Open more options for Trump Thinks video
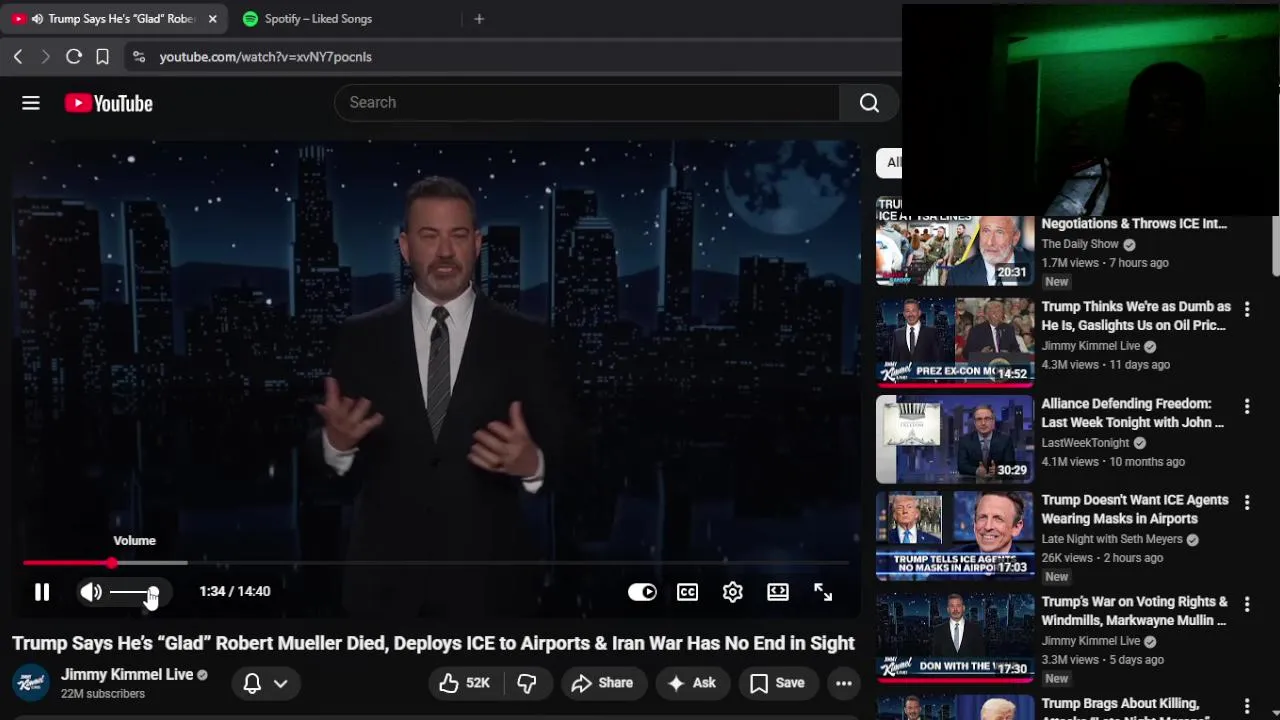The height and width of the screenshot is (720, 1280). (x=1247, y=310)
